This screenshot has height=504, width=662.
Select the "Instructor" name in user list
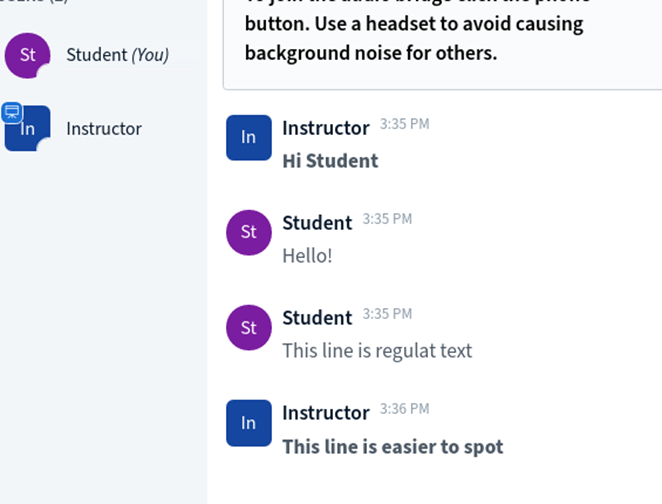coord(104,129)
